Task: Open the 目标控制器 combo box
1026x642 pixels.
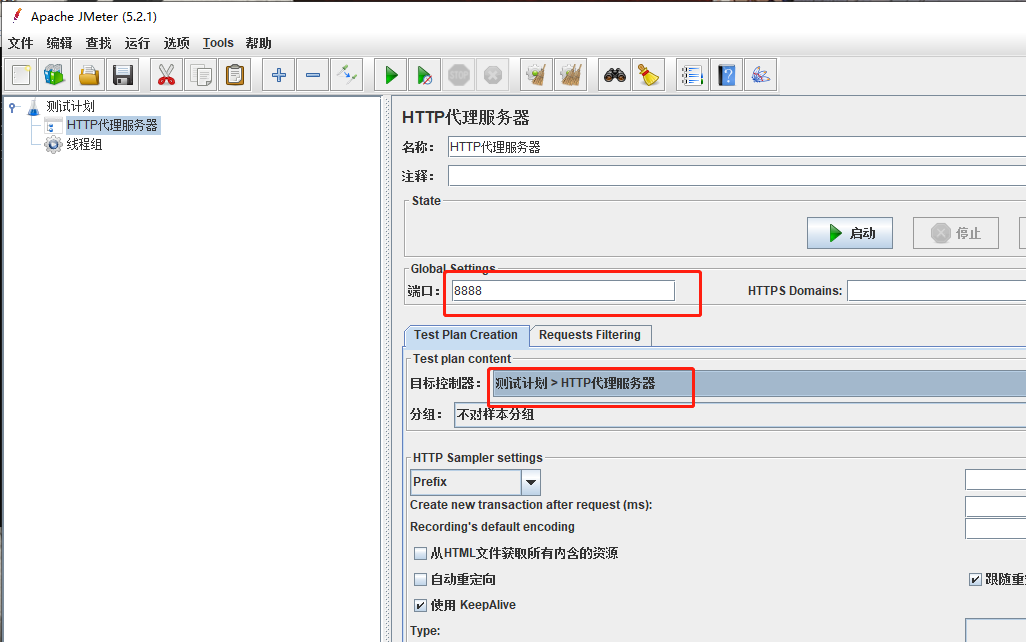Action: (757, 383)
